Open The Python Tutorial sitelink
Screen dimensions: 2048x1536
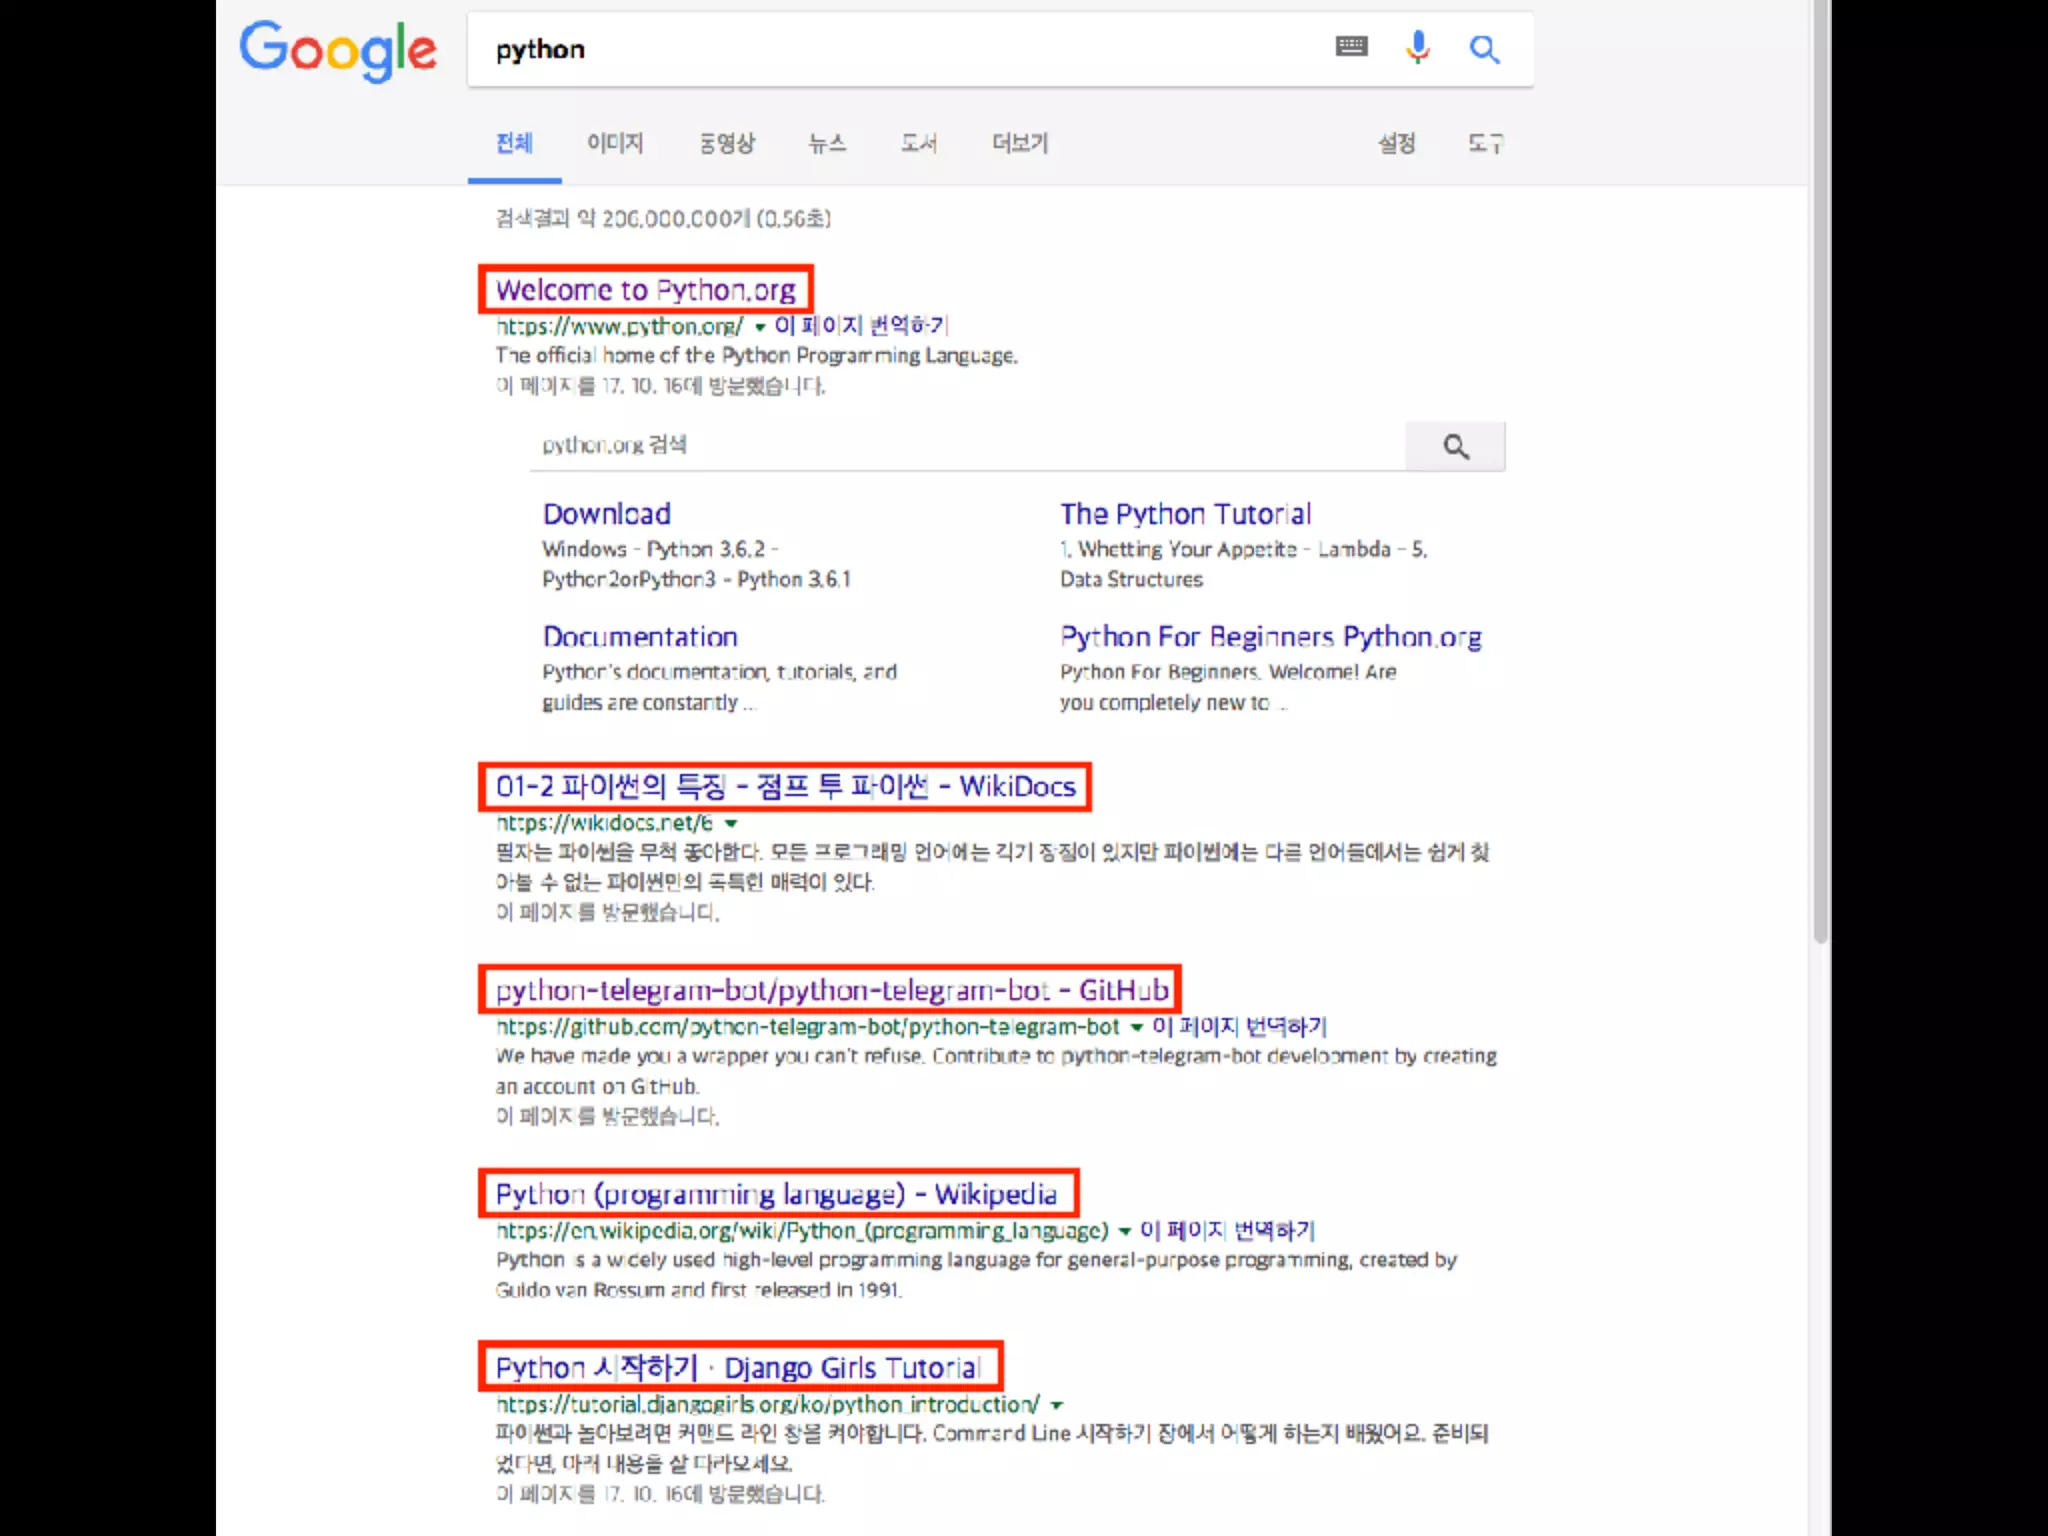click(1185, 514)
